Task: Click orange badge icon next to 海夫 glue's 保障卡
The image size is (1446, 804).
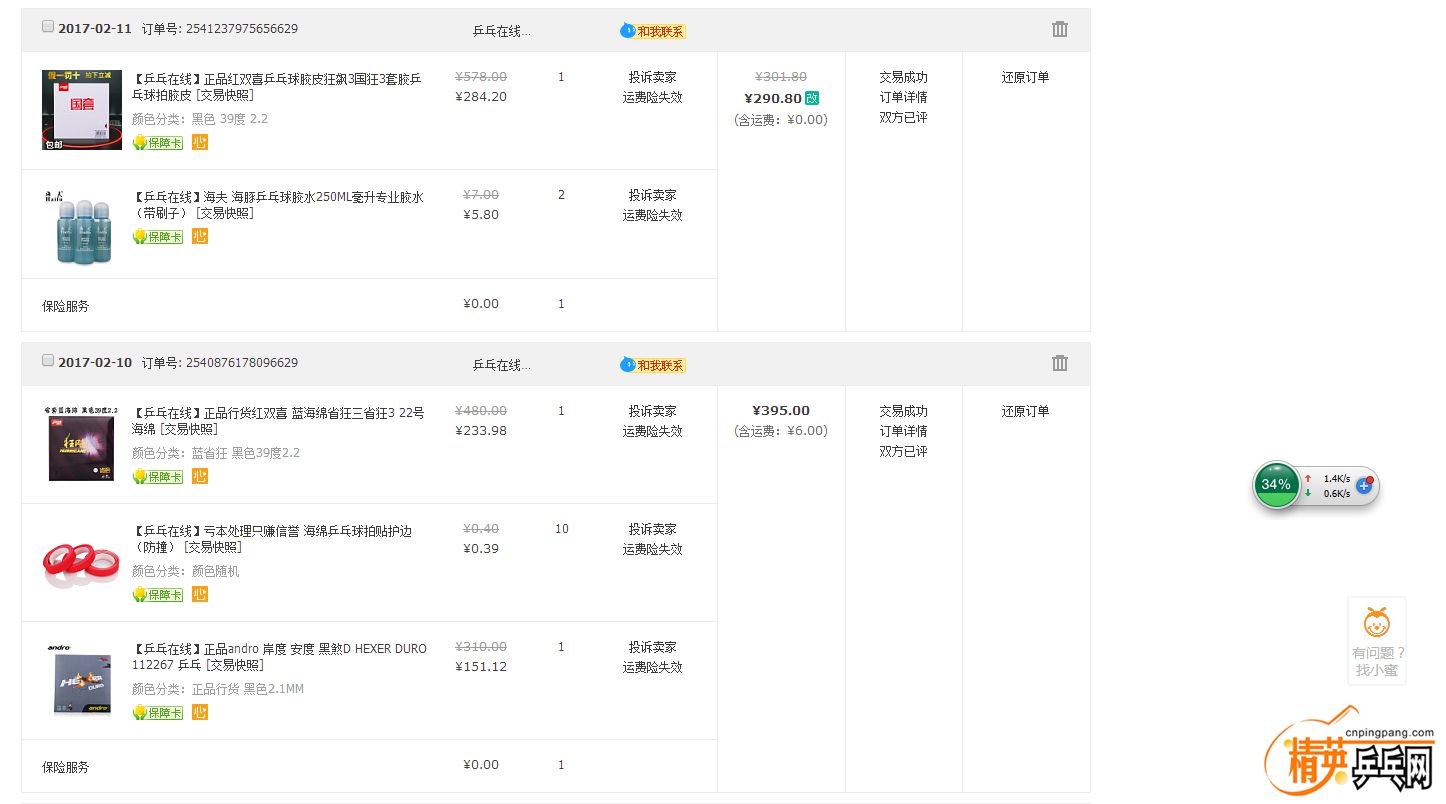Action: point(200,237)
